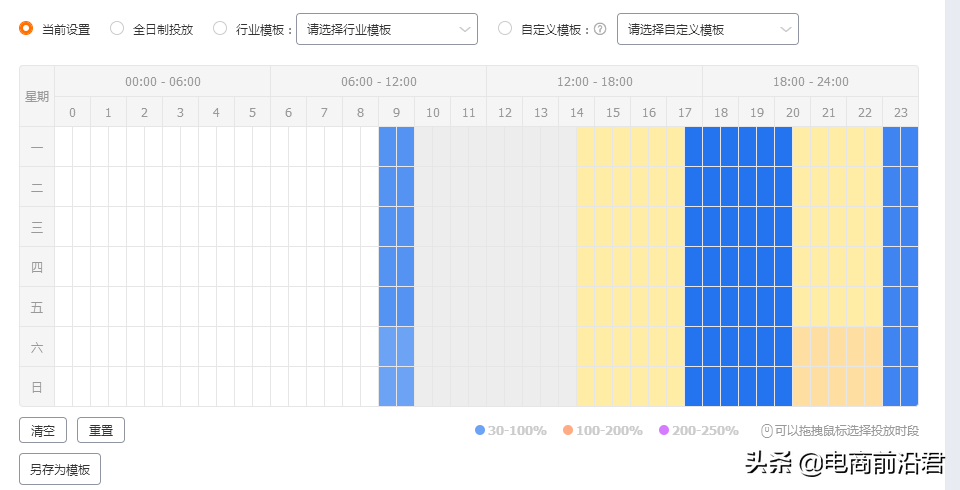960x490 pixels.
Task: Click the hour 11 column header
Action: pyautogui.click(x=468, y=112)
